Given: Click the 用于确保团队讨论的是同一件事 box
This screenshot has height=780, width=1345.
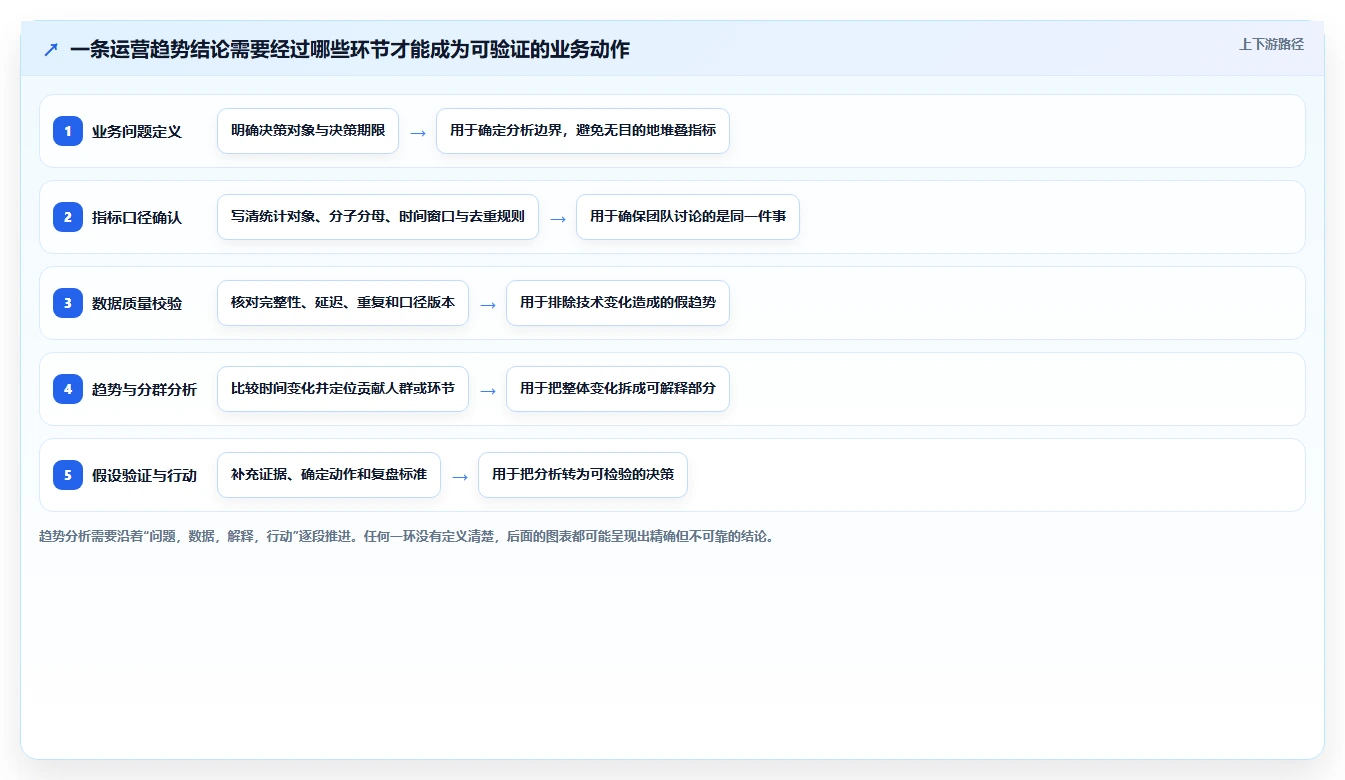Looking at the screenshot, I should [x=688, y=217].
